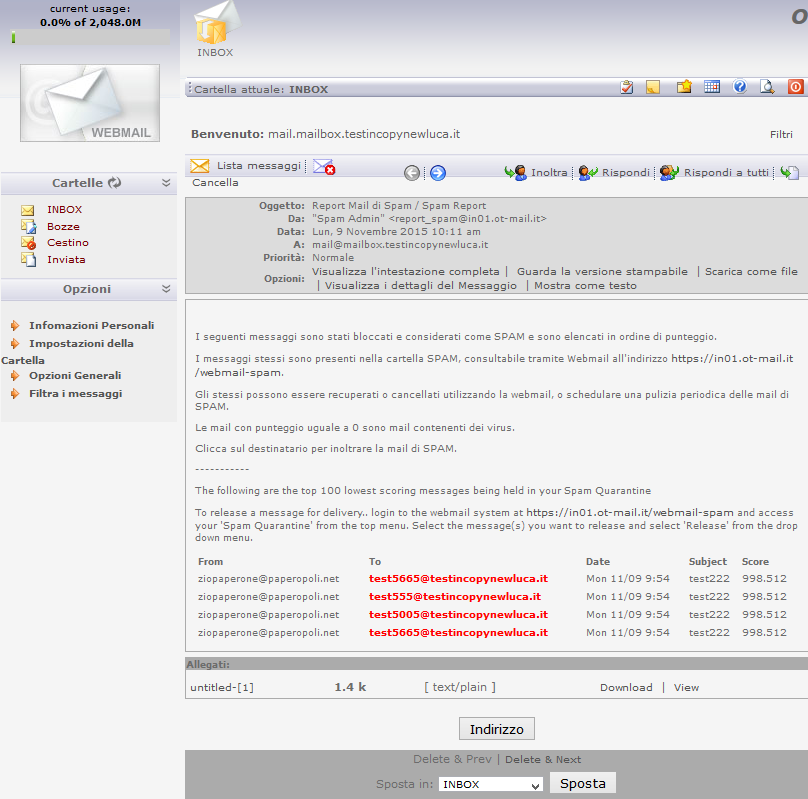Click the blue help question mark icon

(x=739, y=87)
